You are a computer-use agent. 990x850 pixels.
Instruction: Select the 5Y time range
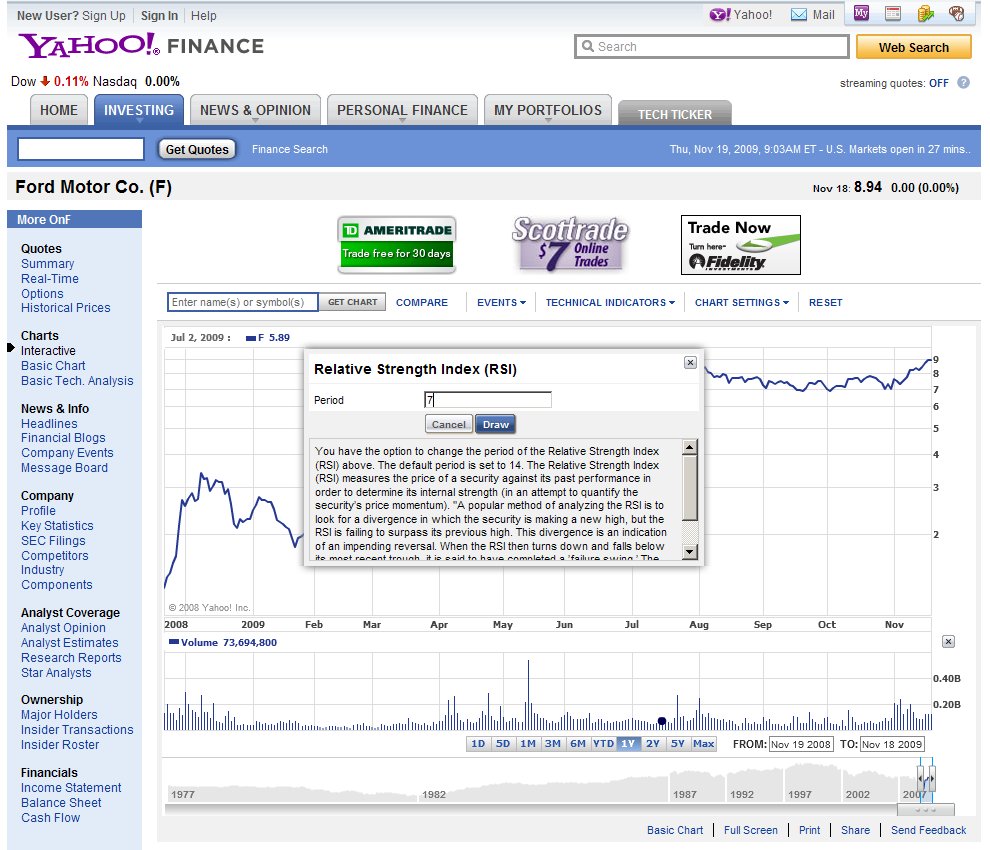678,744
